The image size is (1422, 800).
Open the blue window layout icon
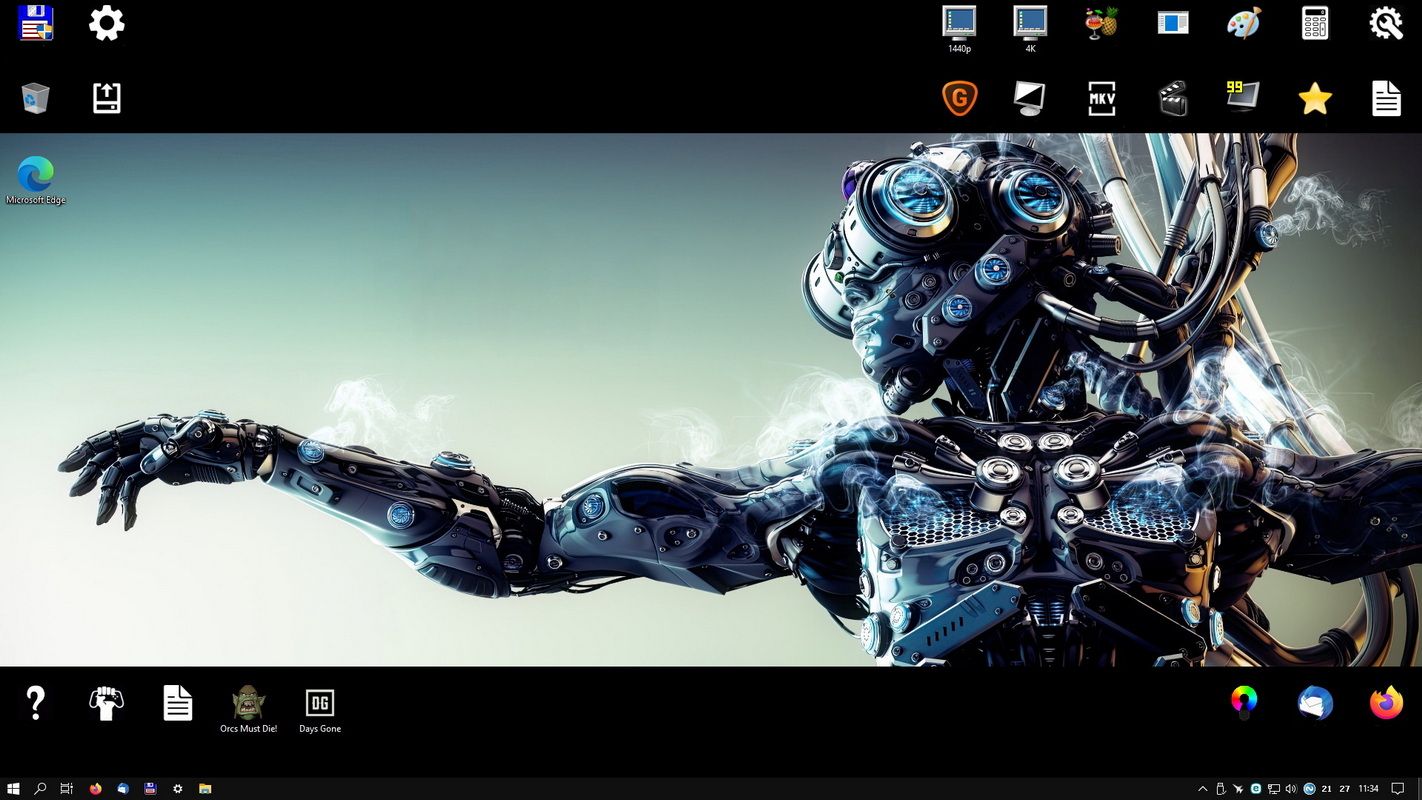click(1173, 23)
